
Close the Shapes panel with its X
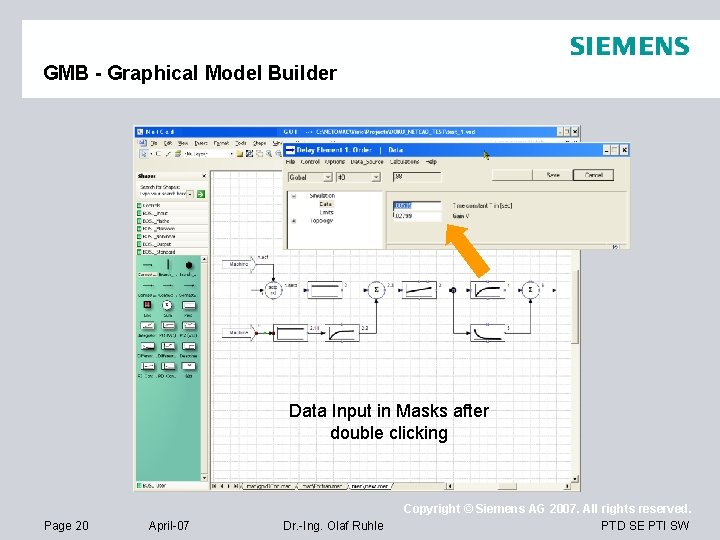[x=204, y=176]
